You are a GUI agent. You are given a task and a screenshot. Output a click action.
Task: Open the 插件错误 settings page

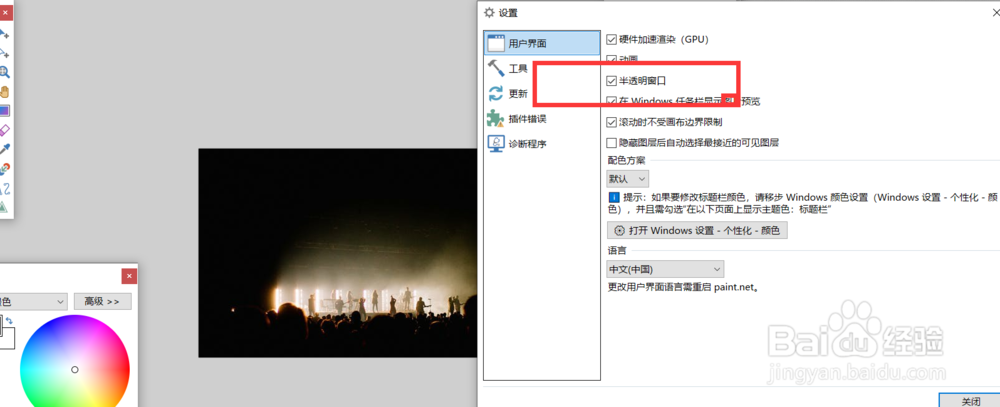(x=541, y=119)
